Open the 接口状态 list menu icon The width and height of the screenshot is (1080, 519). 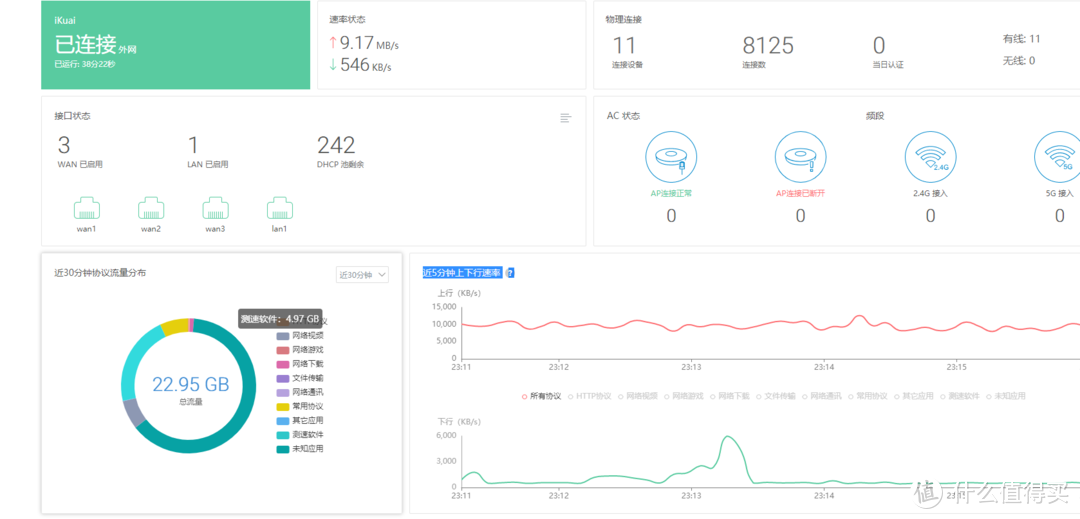[x=566, y=118]
